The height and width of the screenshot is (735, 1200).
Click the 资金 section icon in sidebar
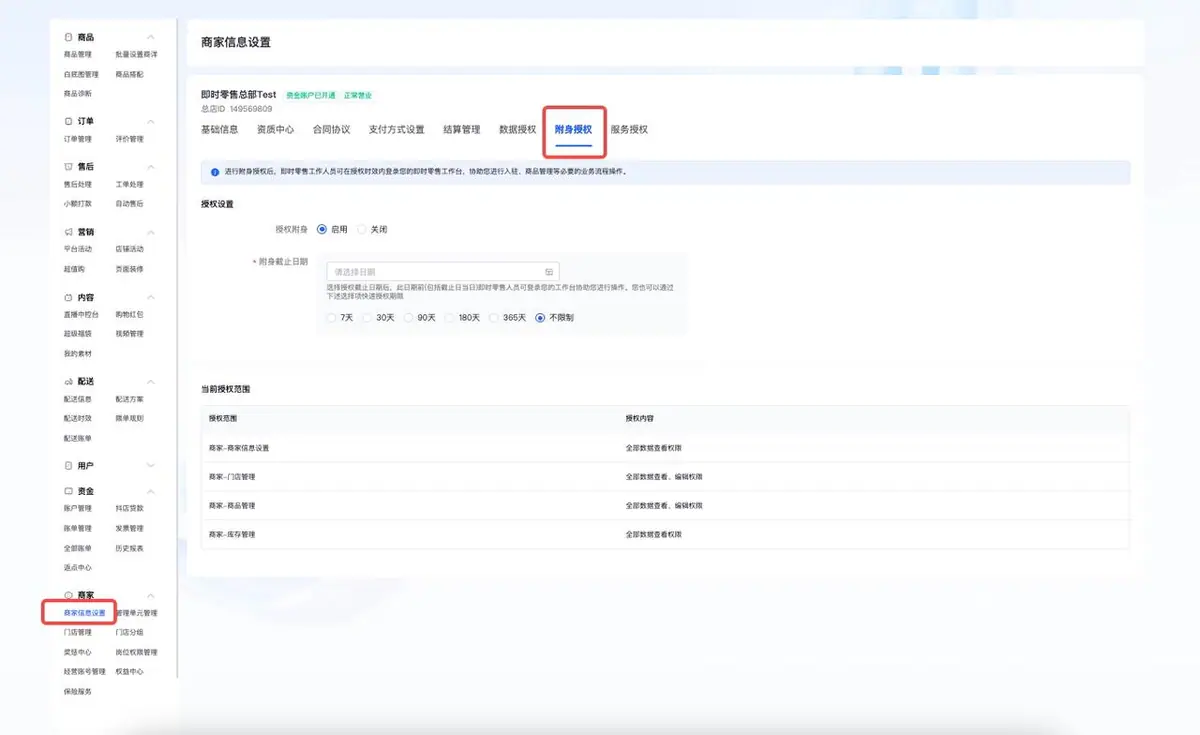68,492
